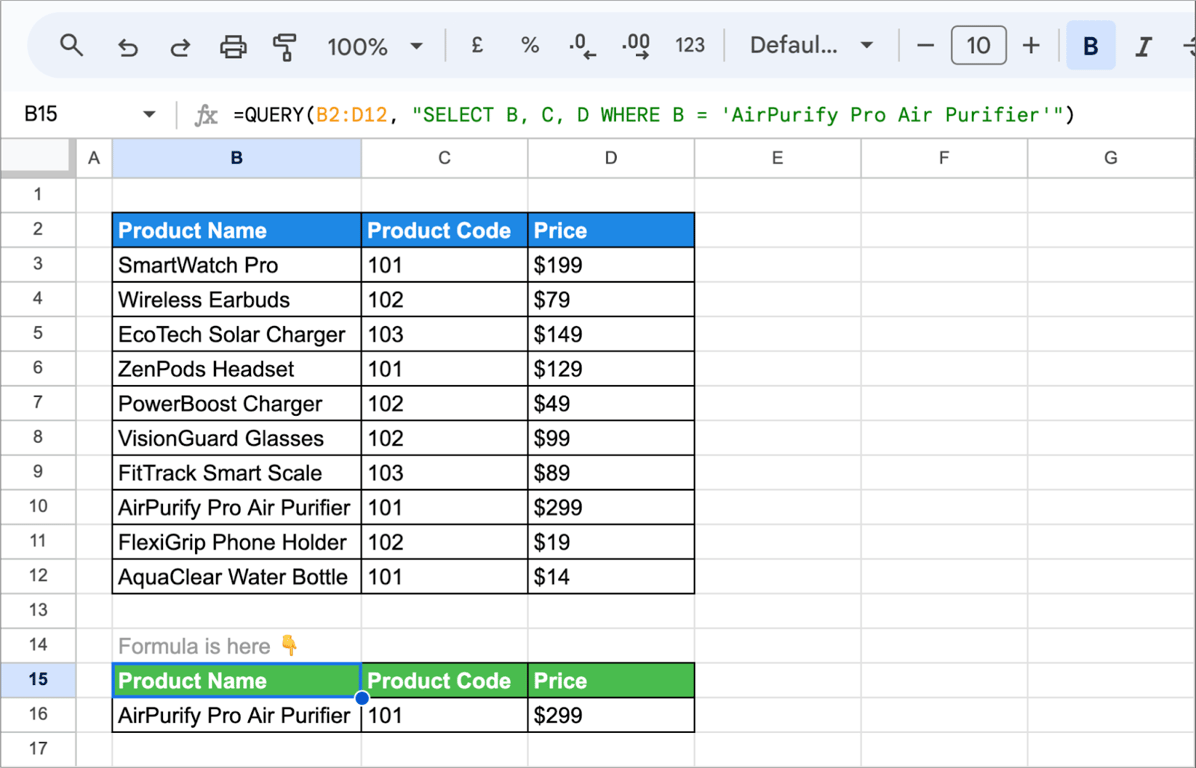Image resolution: width=1196 pixels, height=768 pixels.
Task: Decrease font size with minus button
Action: pyautogui.click(x=925, y=46)
